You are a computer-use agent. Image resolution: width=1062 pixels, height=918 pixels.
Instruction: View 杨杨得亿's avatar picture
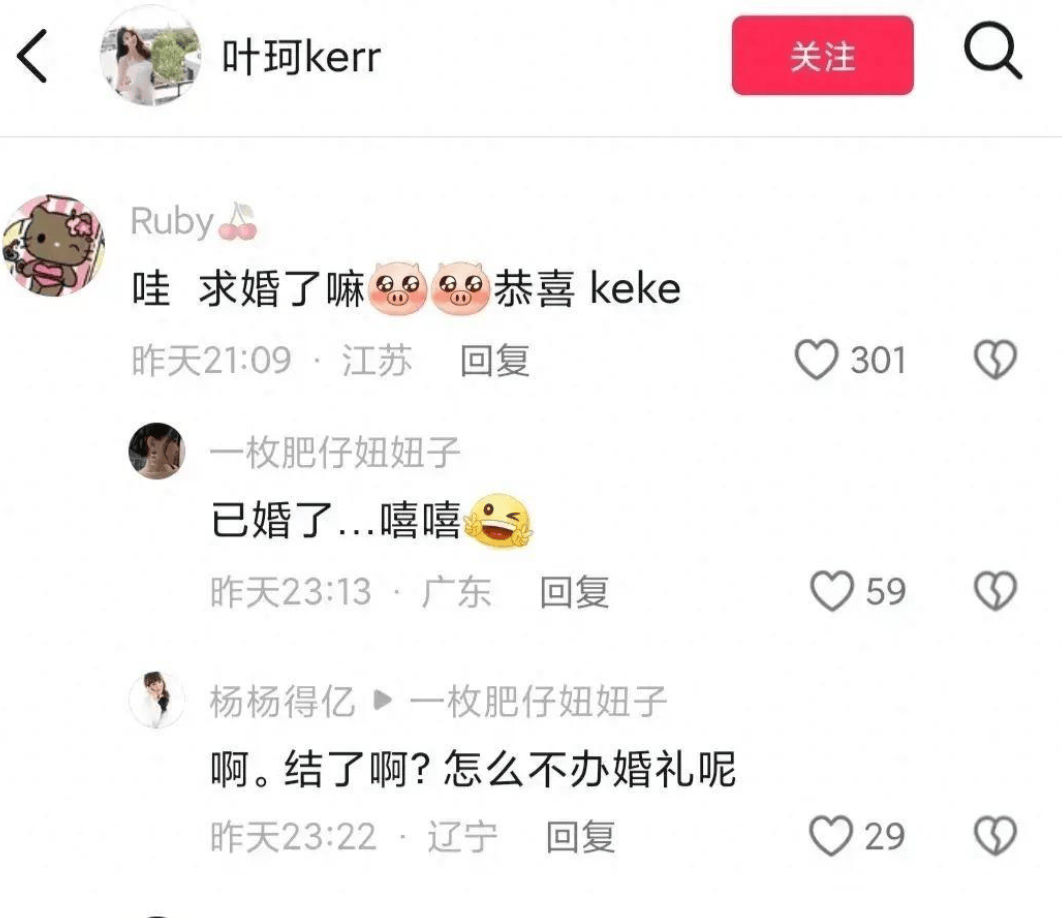156,699
